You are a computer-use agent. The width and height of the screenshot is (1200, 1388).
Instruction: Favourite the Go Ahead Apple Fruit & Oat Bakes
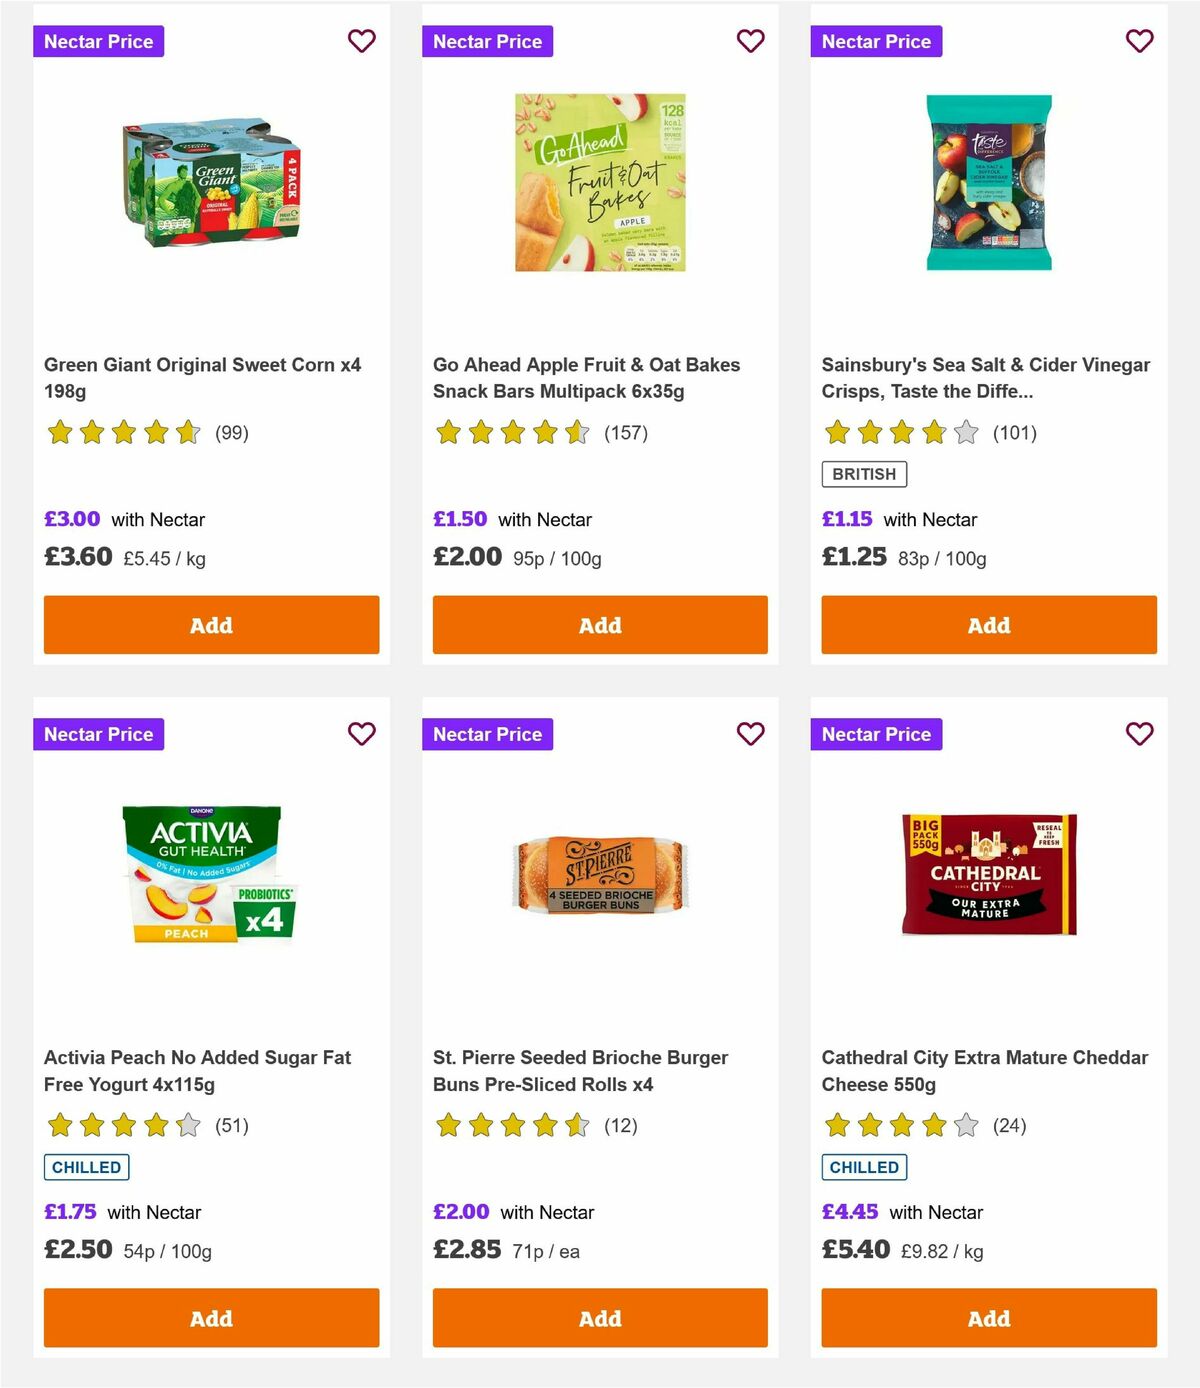click(750, 41)
